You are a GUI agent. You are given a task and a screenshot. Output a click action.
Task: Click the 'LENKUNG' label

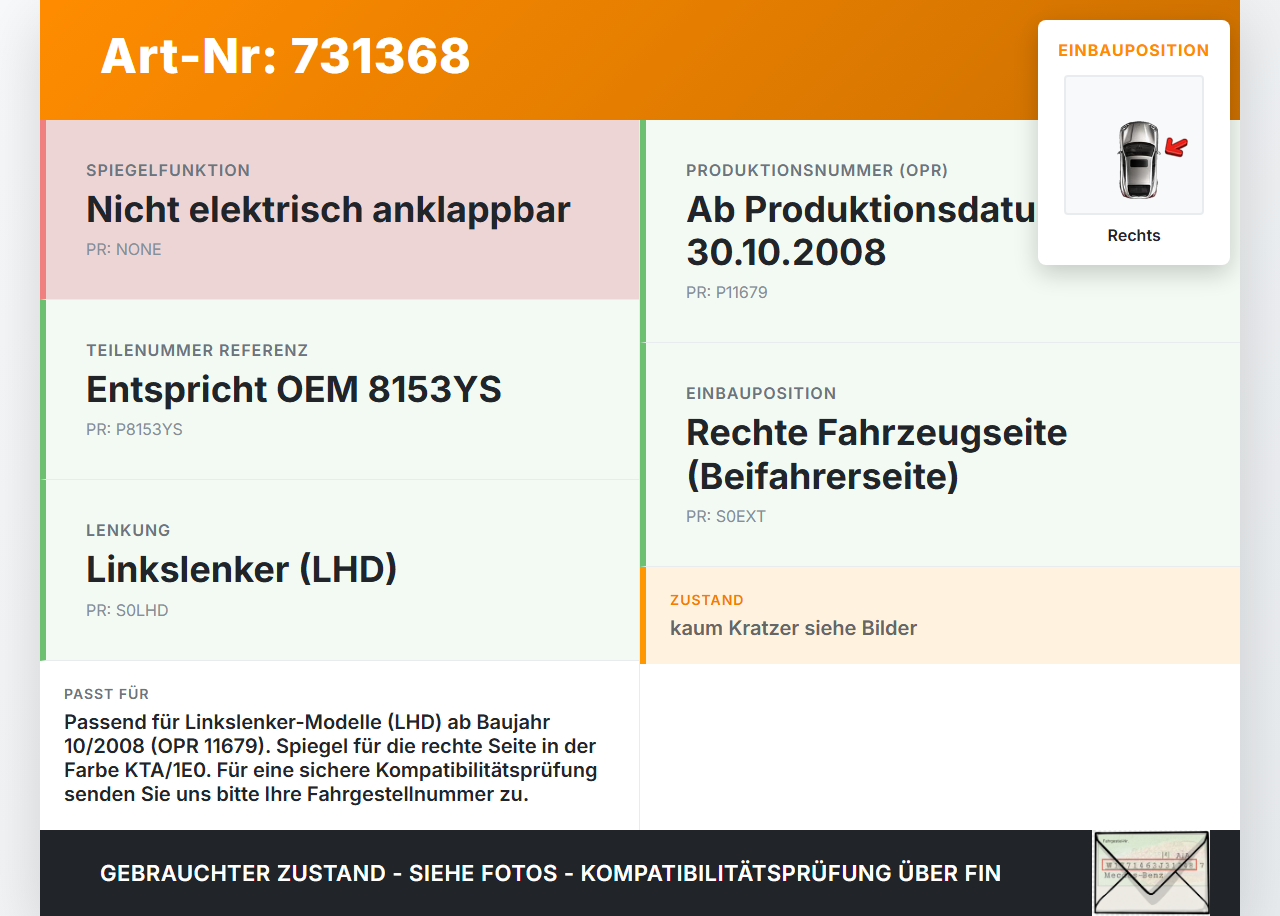pyautogui.click(x=128, y=530)
